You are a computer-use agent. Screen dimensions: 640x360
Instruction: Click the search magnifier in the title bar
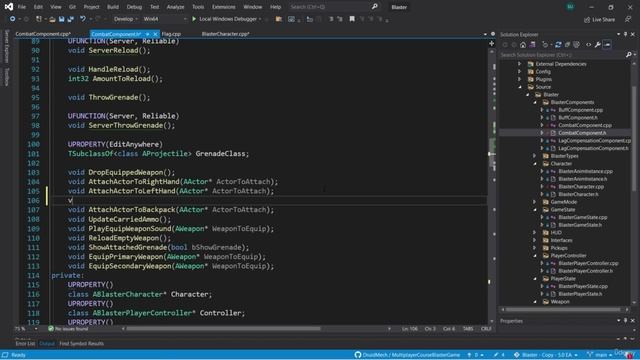click(374, 7)
